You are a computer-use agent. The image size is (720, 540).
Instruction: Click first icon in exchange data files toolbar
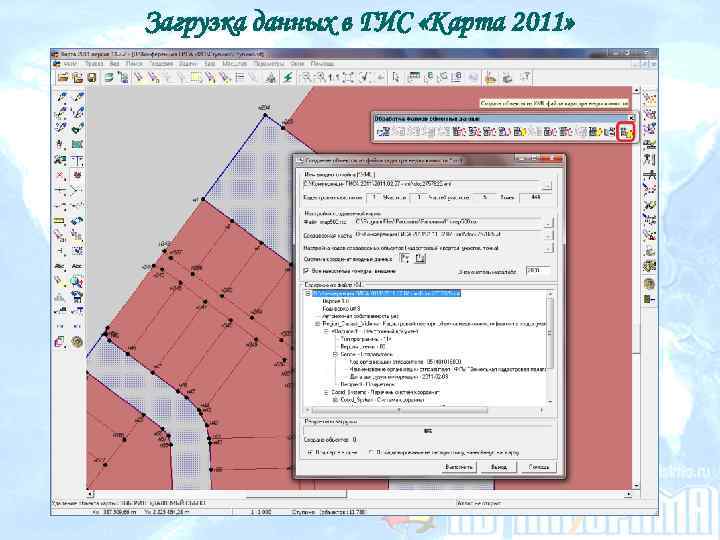[383, 132]
